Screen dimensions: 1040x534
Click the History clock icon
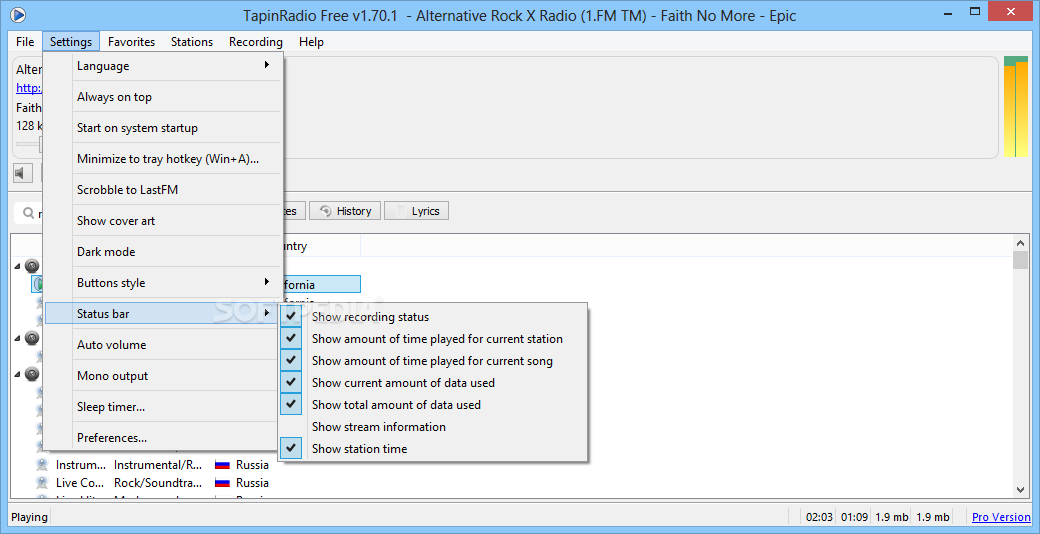(326, 211)
